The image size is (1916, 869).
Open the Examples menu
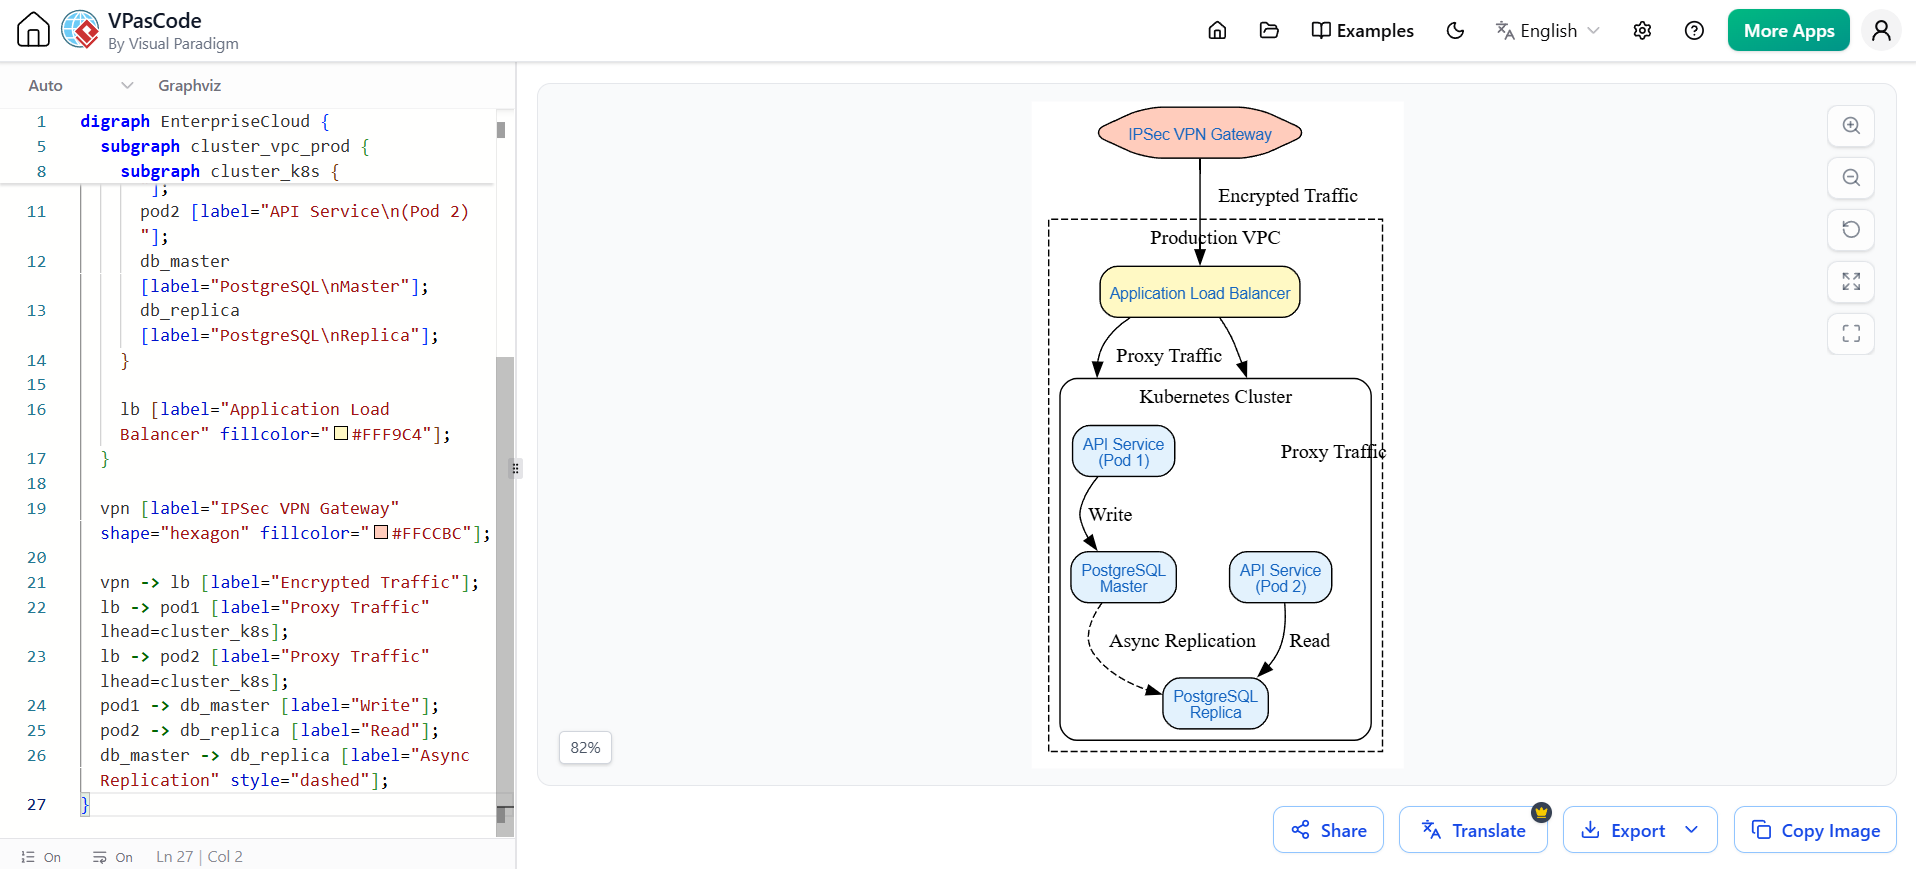tap(1362, 30)
